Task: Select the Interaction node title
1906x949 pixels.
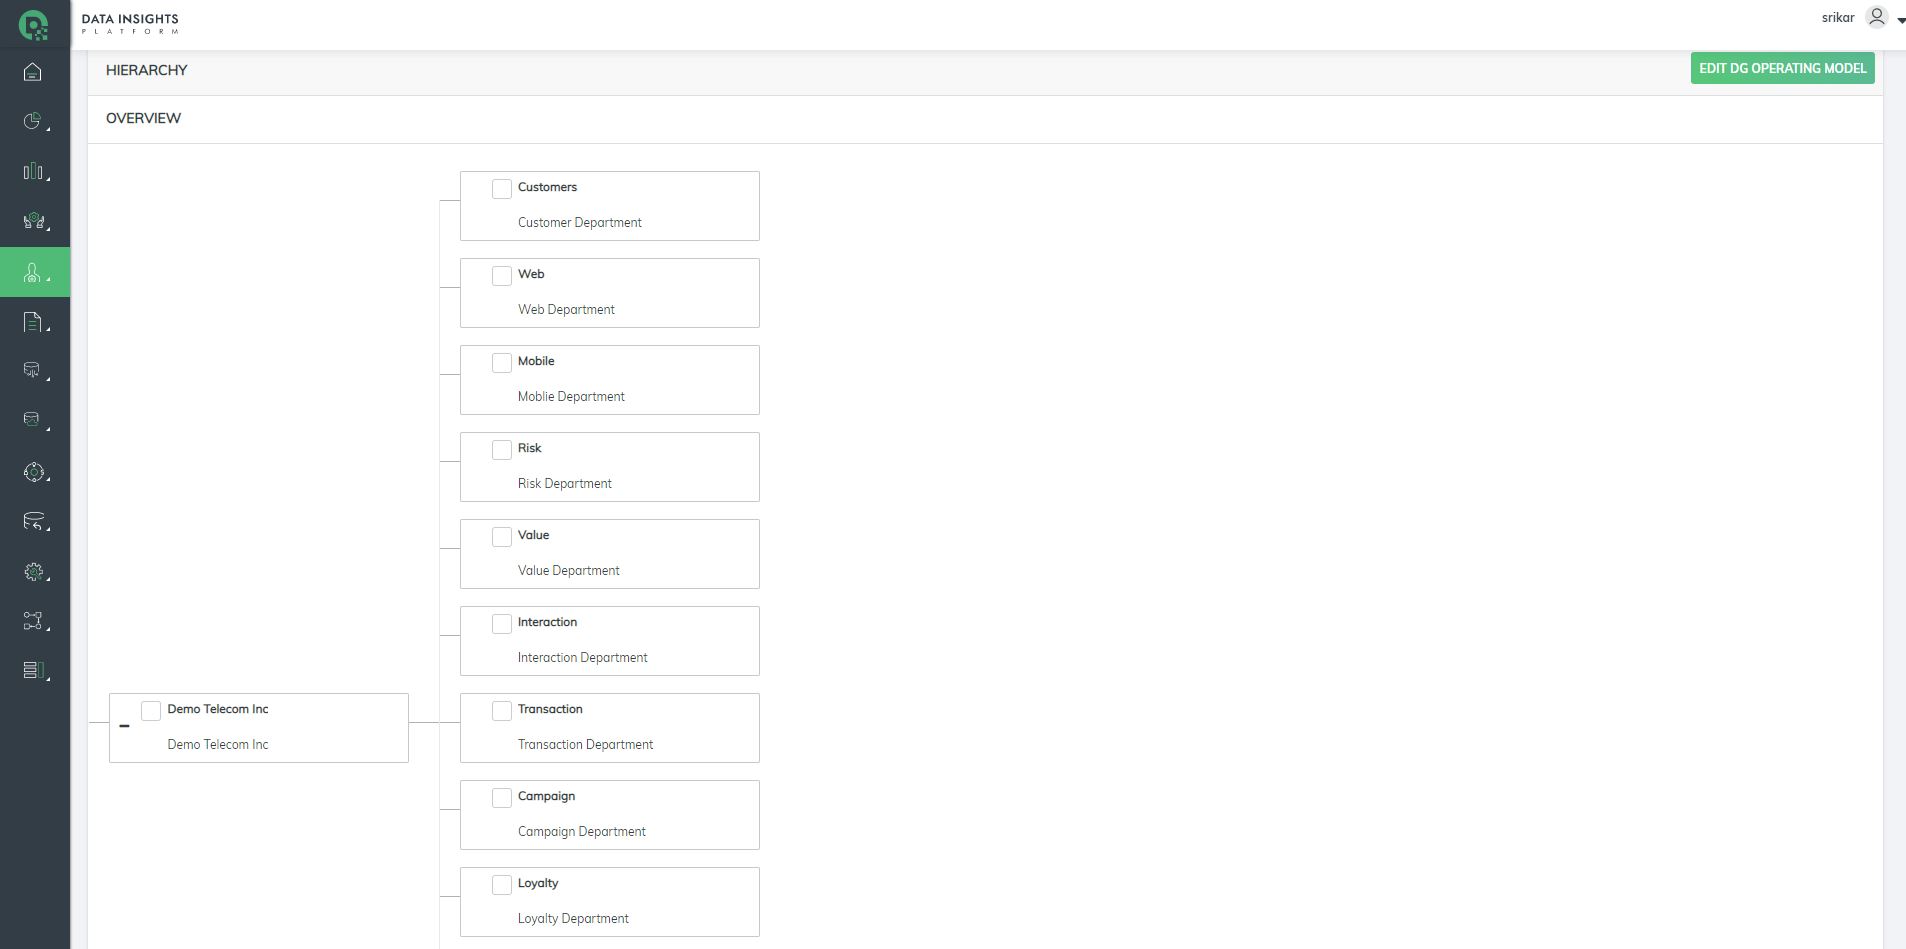Action: (547, 622)
